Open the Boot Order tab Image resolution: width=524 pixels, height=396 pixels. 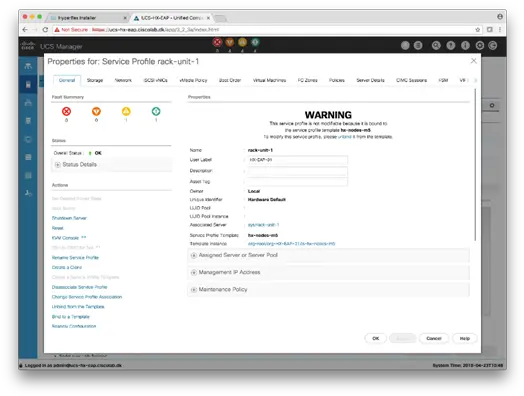[230, 80]
